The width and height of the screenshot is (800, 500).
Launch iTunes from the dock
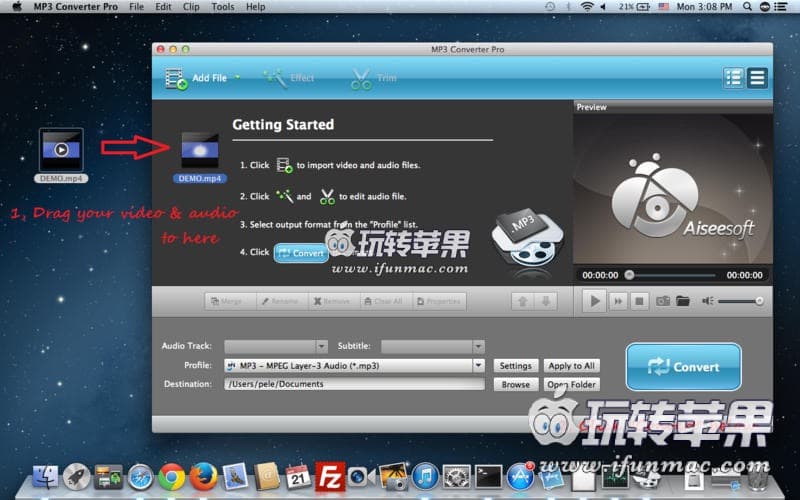[x=425, y=477]
